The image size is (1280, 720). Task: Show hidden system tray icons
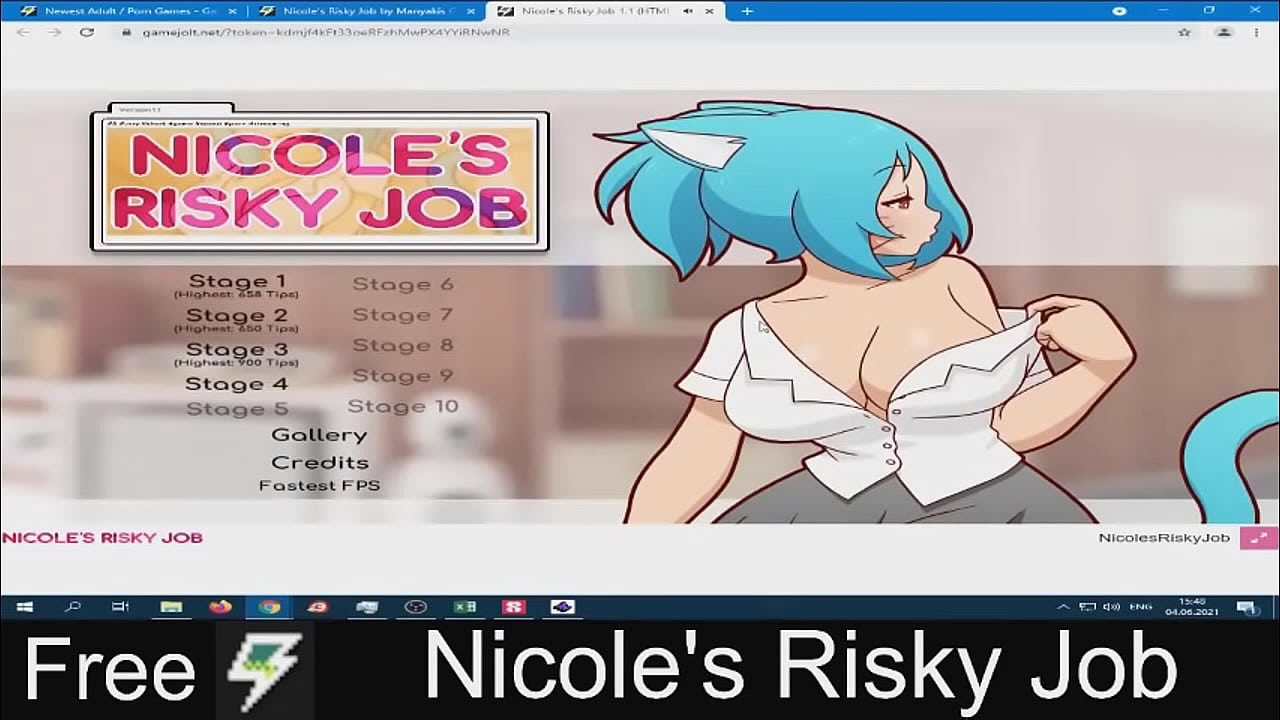tap(1063, 607)
